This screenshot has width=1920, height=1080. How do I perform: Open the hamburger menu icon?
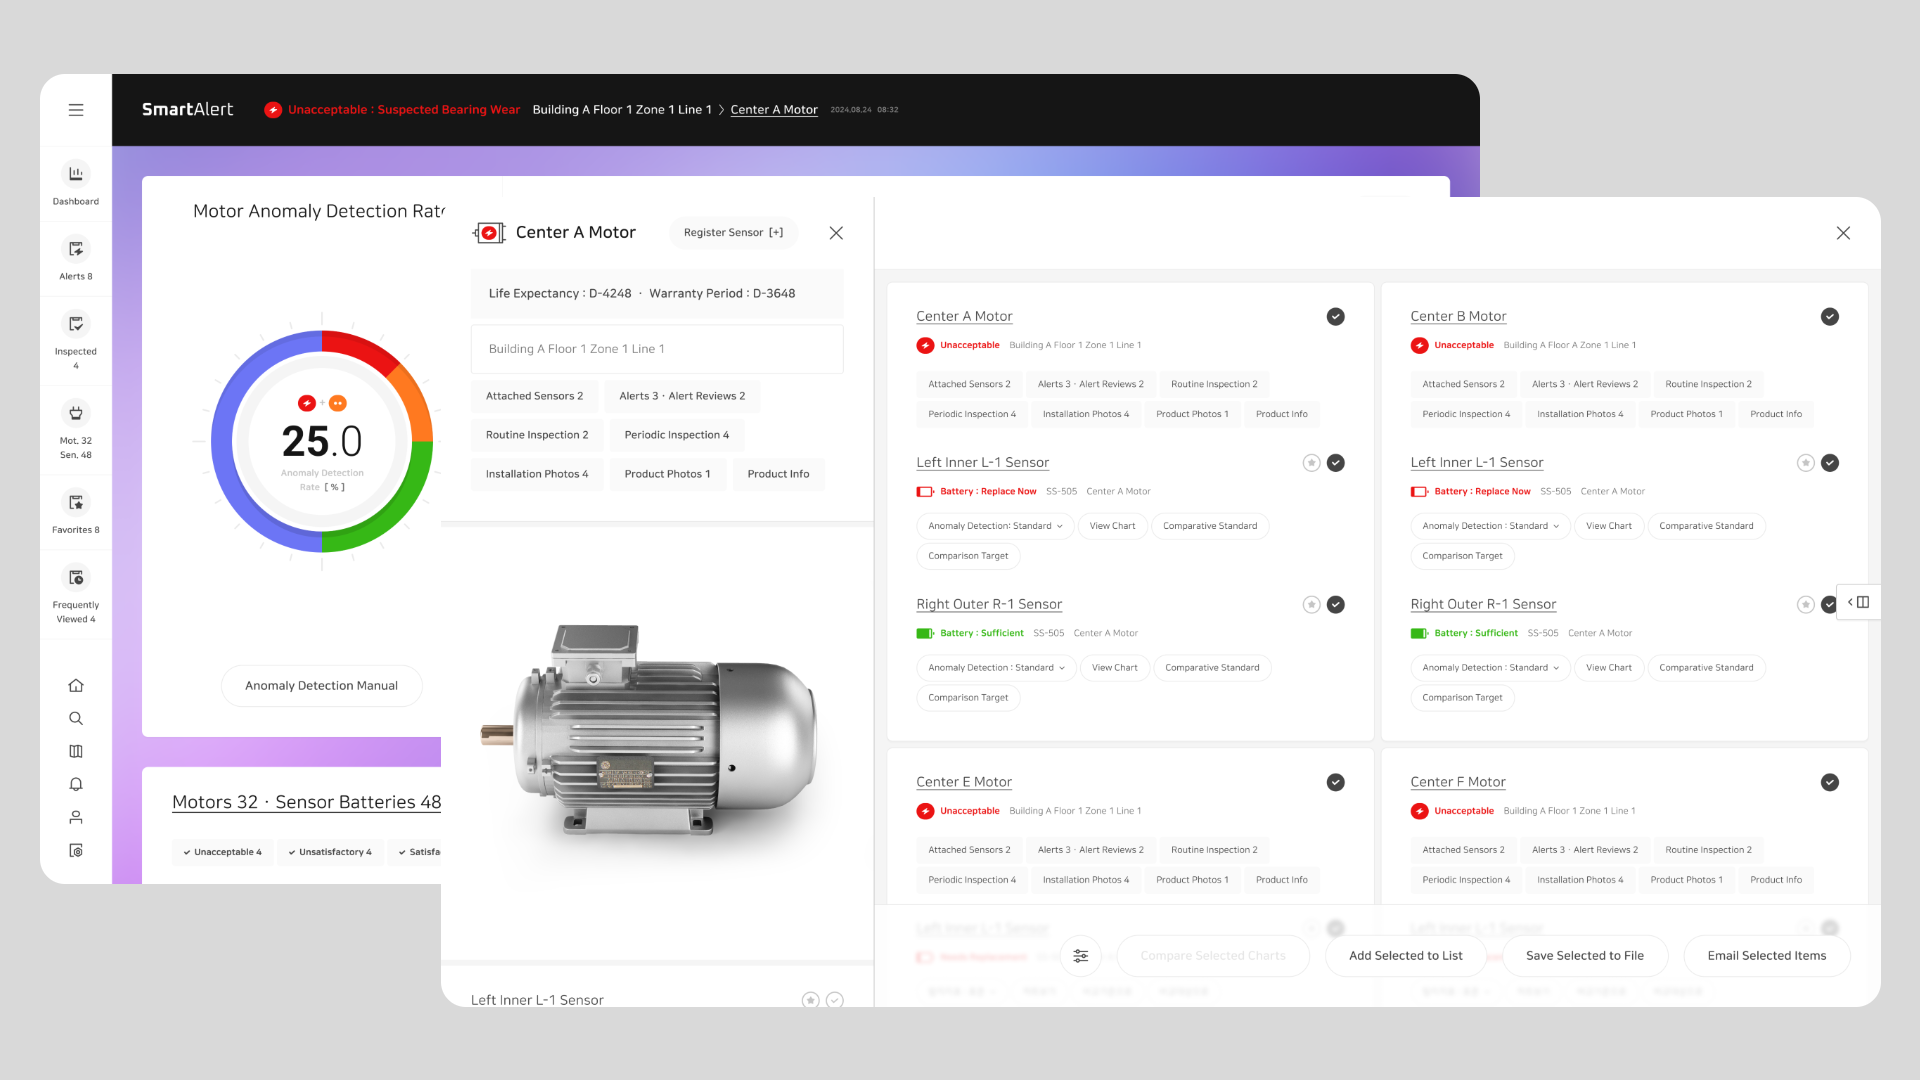pyautogui.click(x=76, y=110)
